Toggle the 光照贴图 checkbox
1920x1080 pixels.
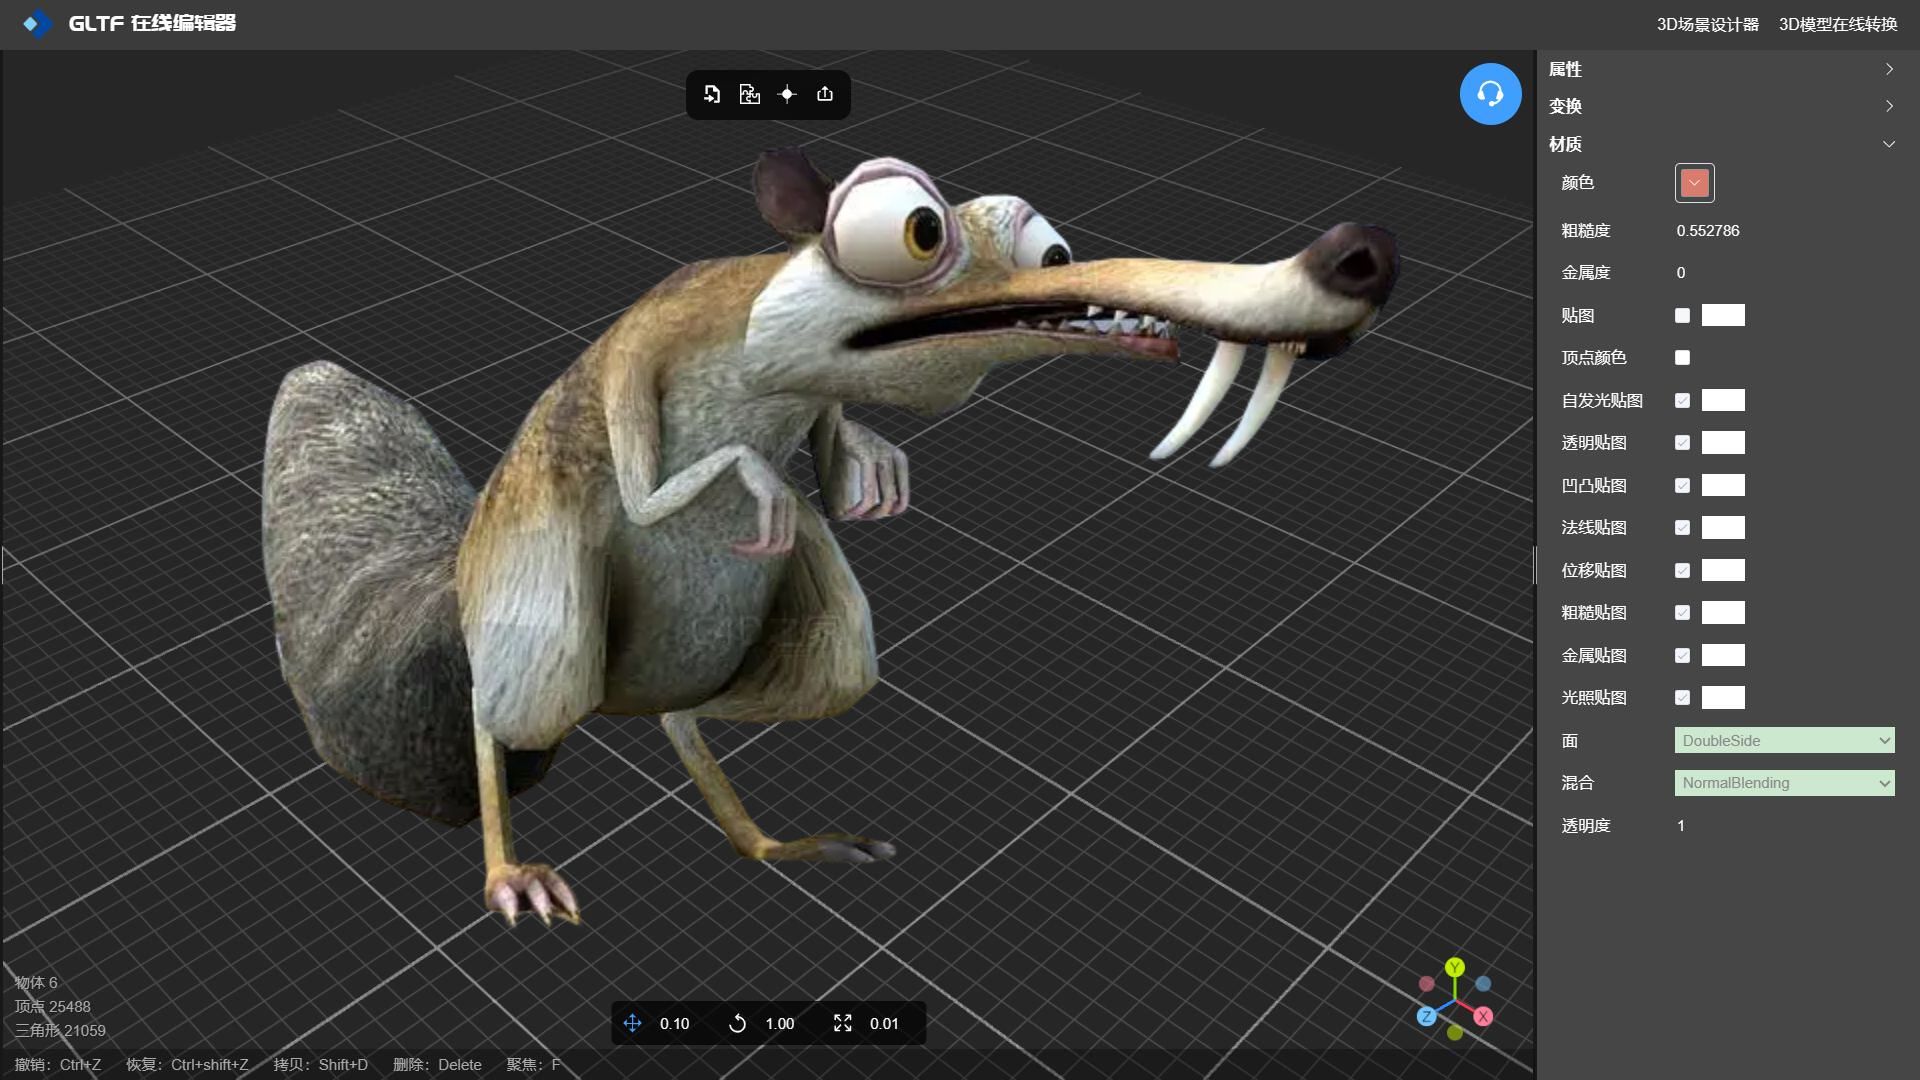[1682, 697]
